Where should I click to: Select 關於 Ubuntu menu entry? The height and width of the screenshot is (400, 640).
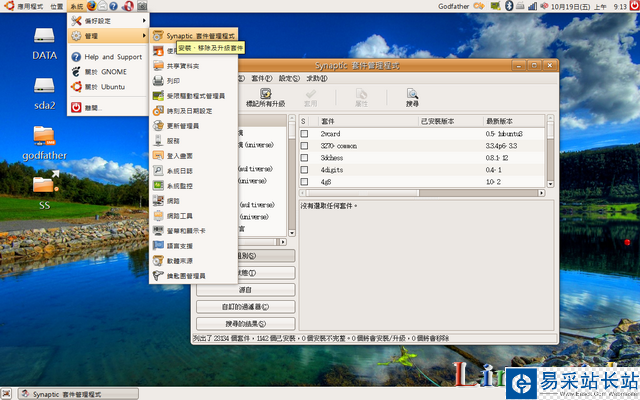(x=108, y=87)
